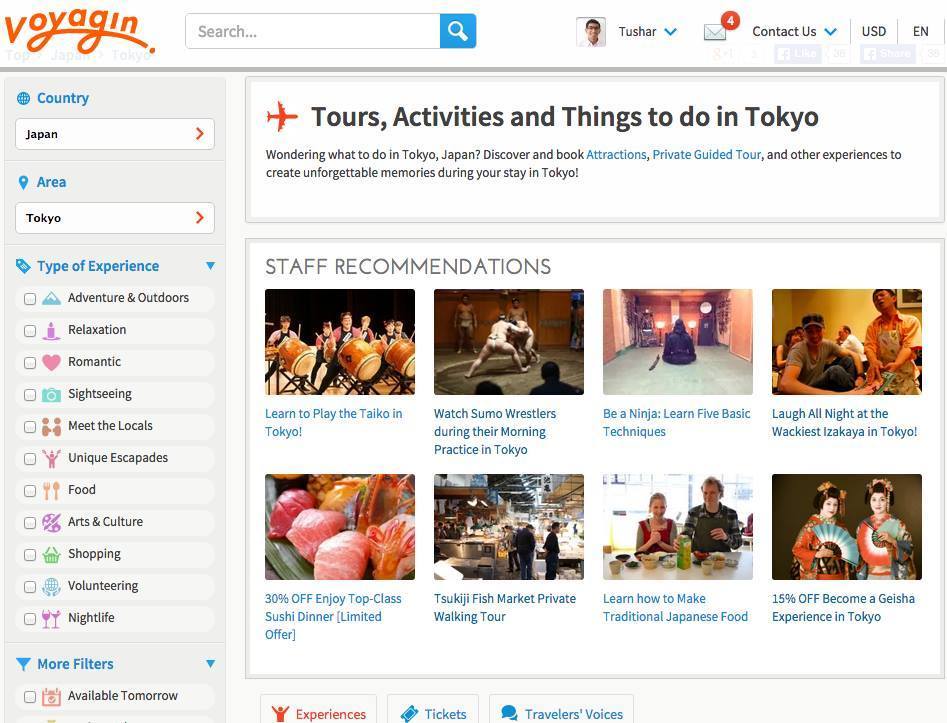Viewport: 947px width, 723px height.
Task: Enable the Food filter checkbox
Action: pyautogui.click(x=30, y=491)
